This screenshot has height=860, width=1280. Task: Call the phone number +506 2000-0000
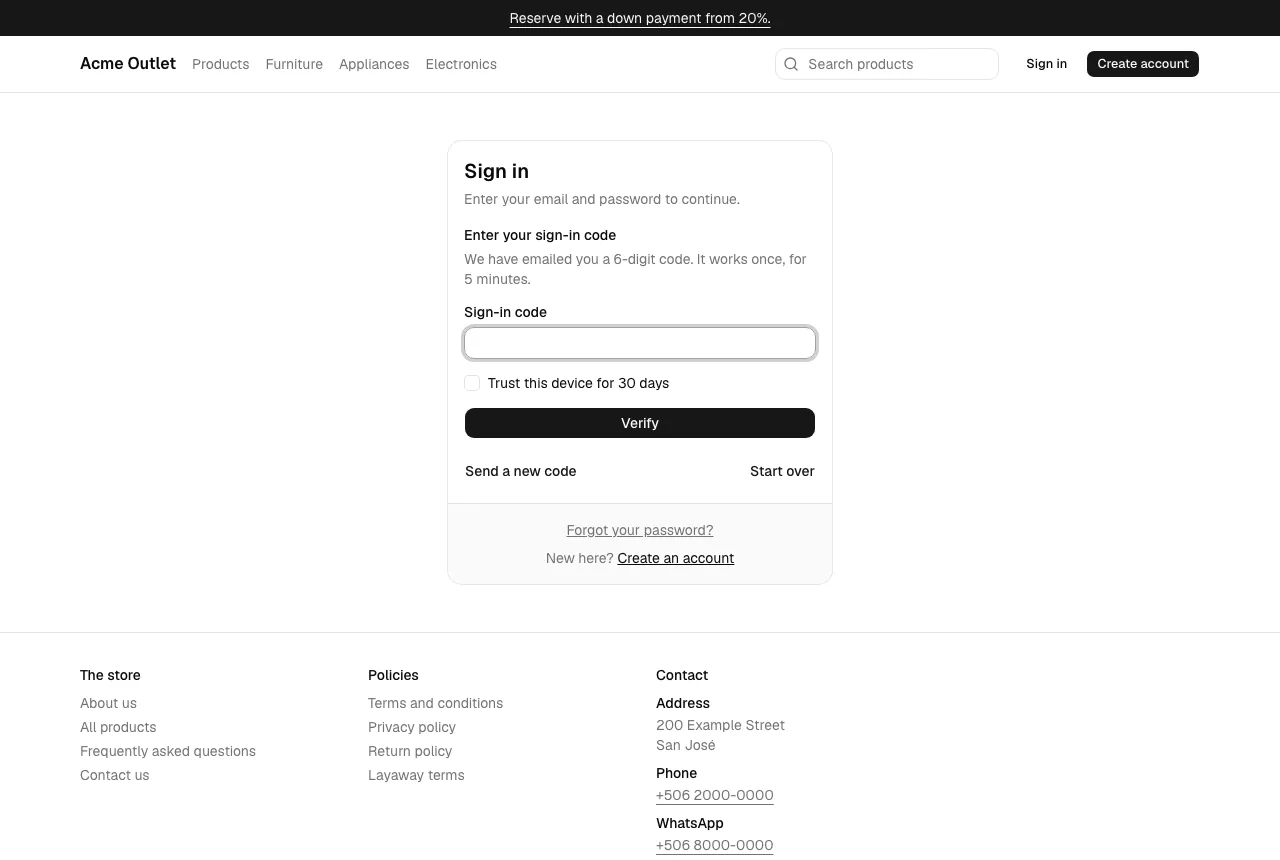715,795
